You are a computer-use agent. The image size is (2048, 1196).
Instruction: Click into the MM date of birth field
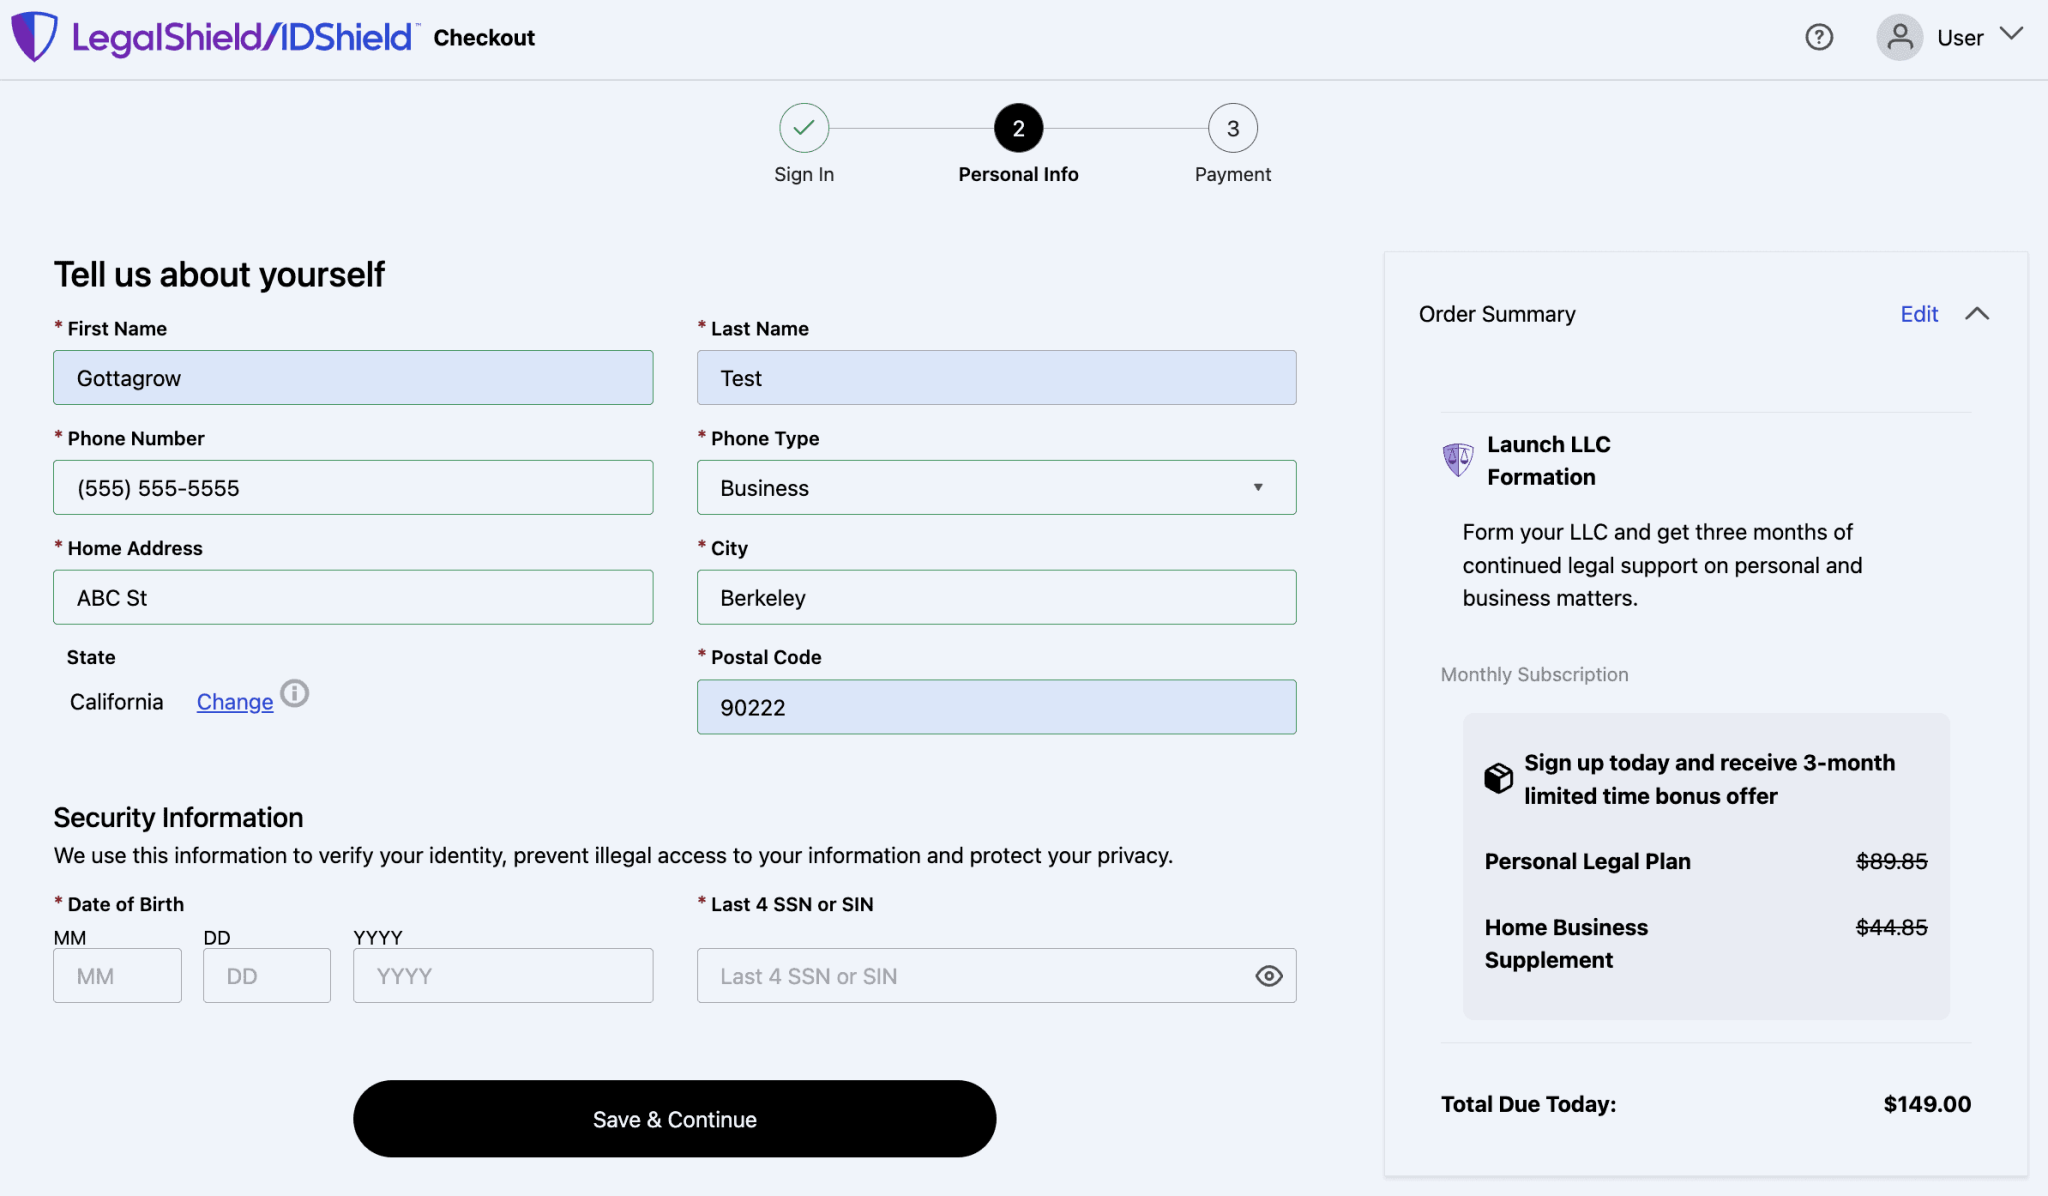pyautogui.click(x=117, y=975)
